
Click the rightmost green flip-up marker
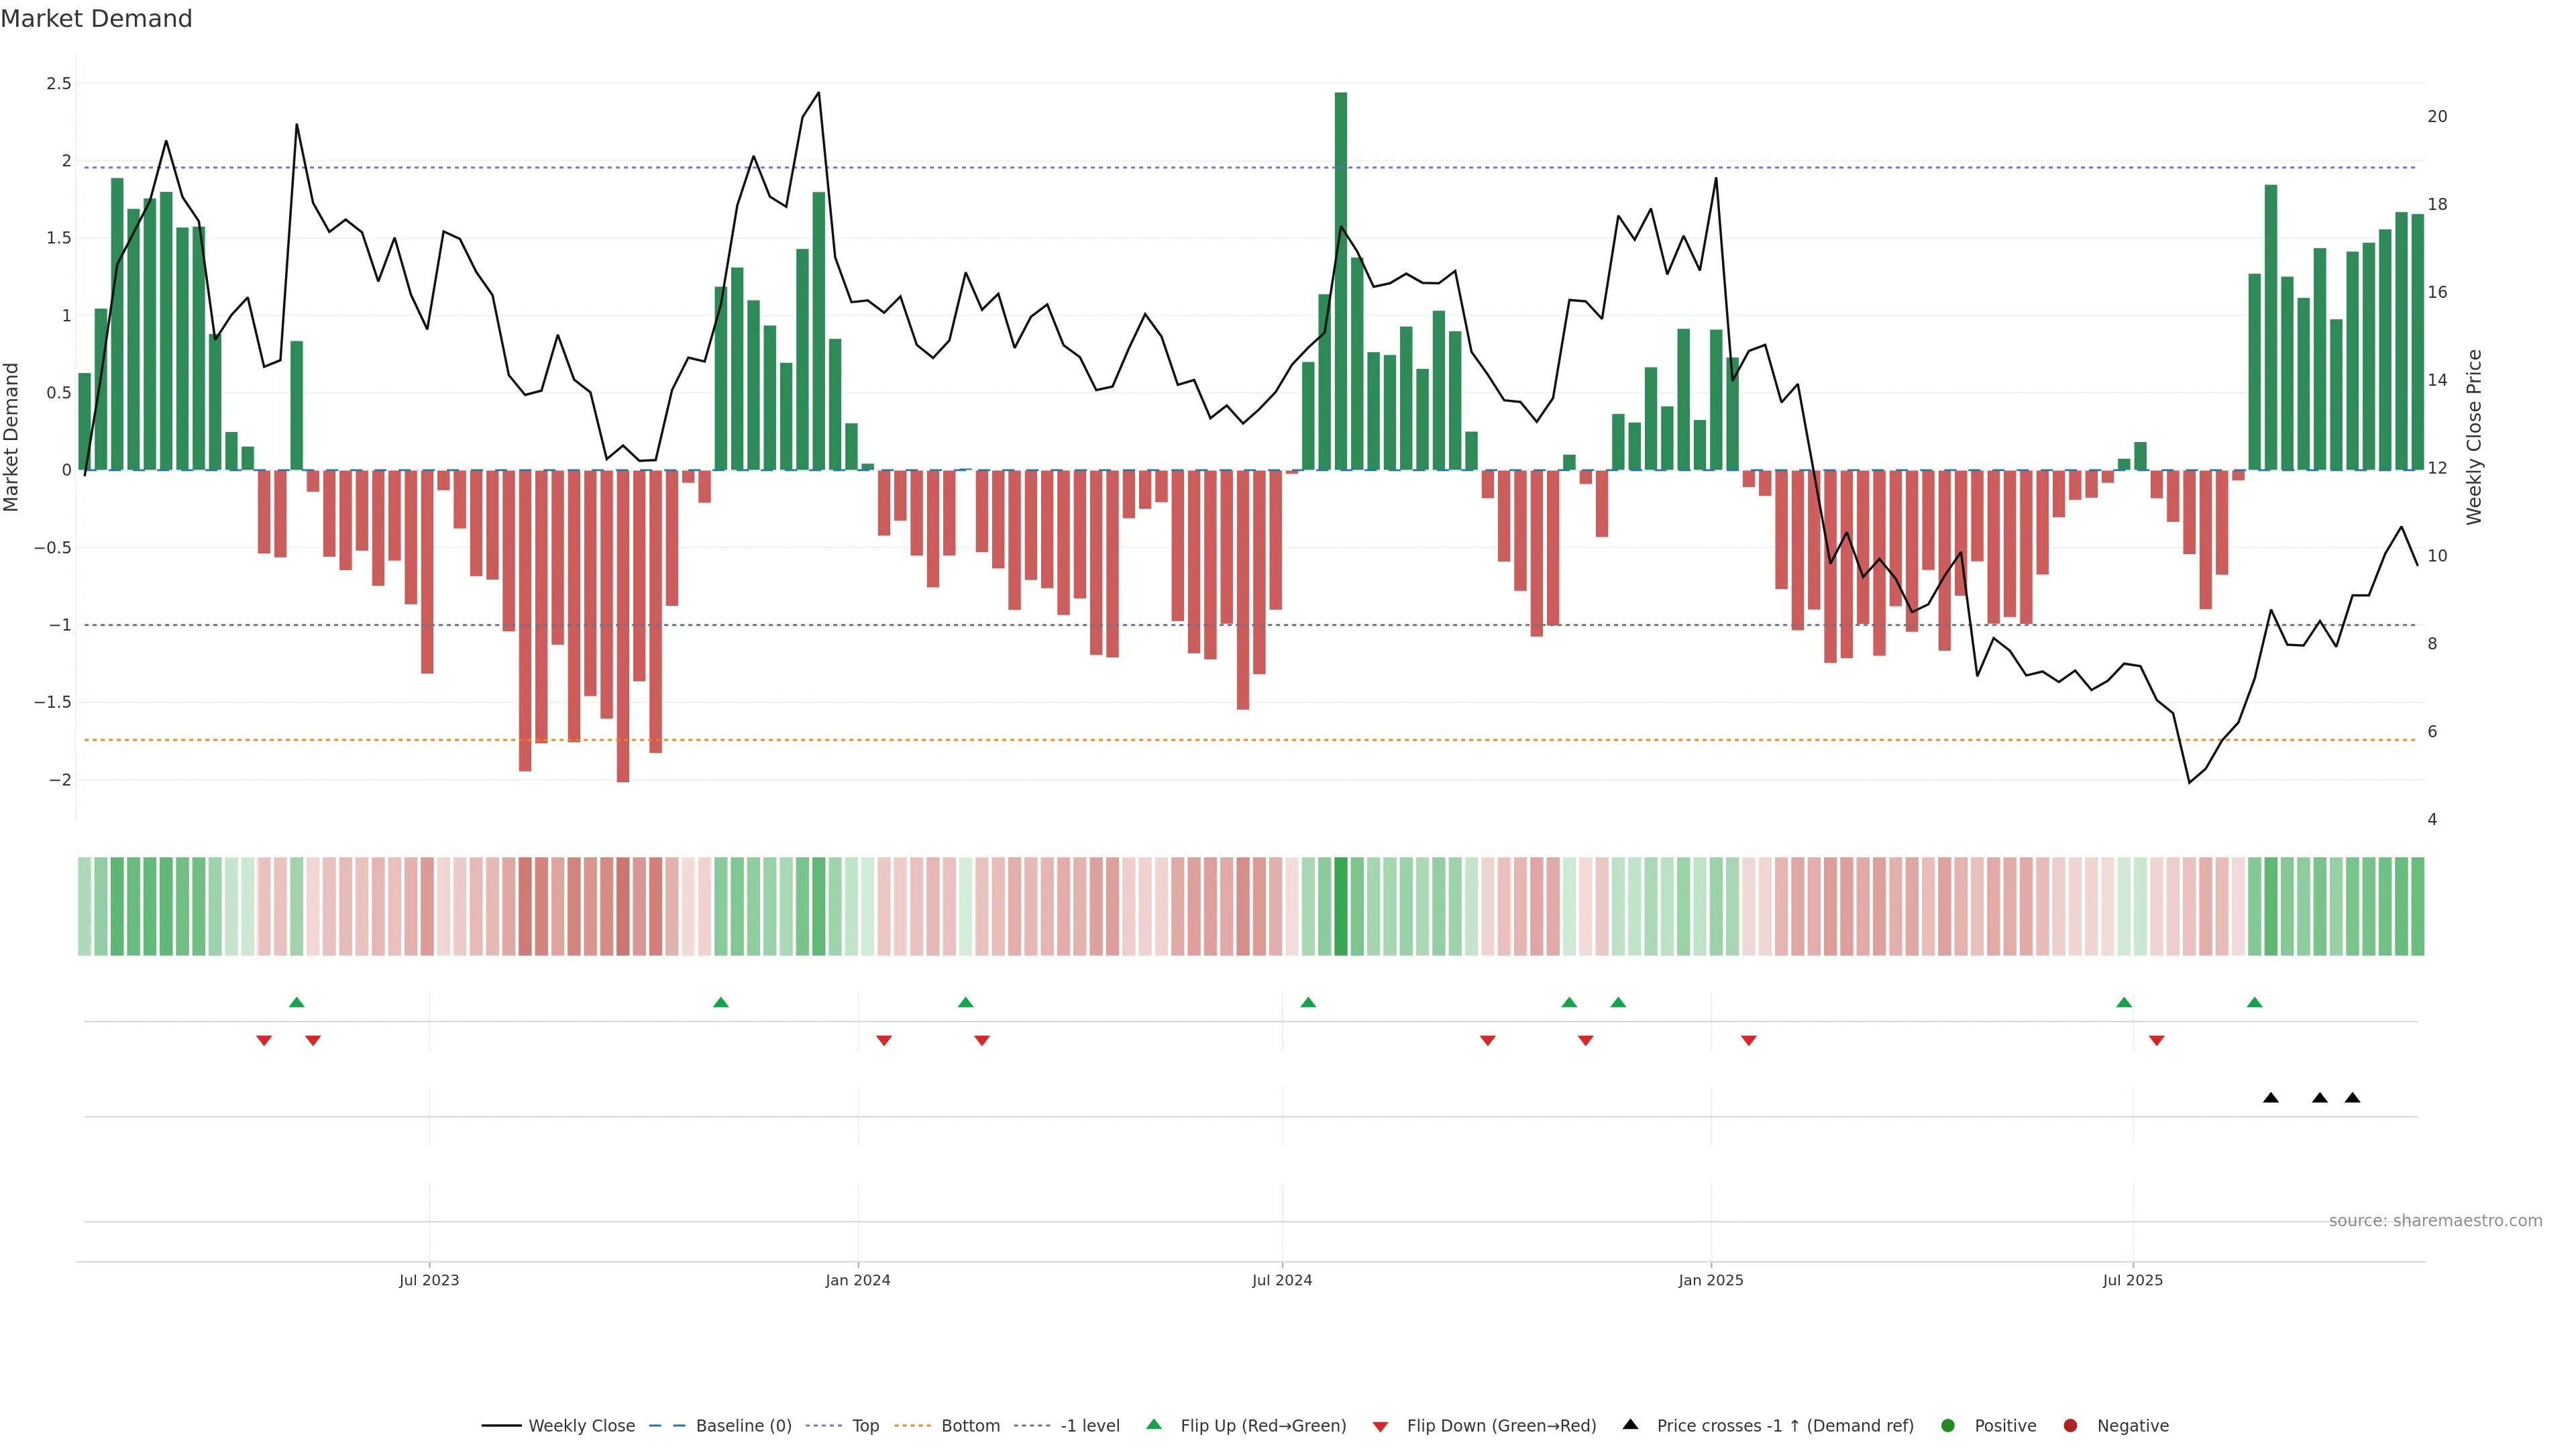[x=2254, y=1003]
